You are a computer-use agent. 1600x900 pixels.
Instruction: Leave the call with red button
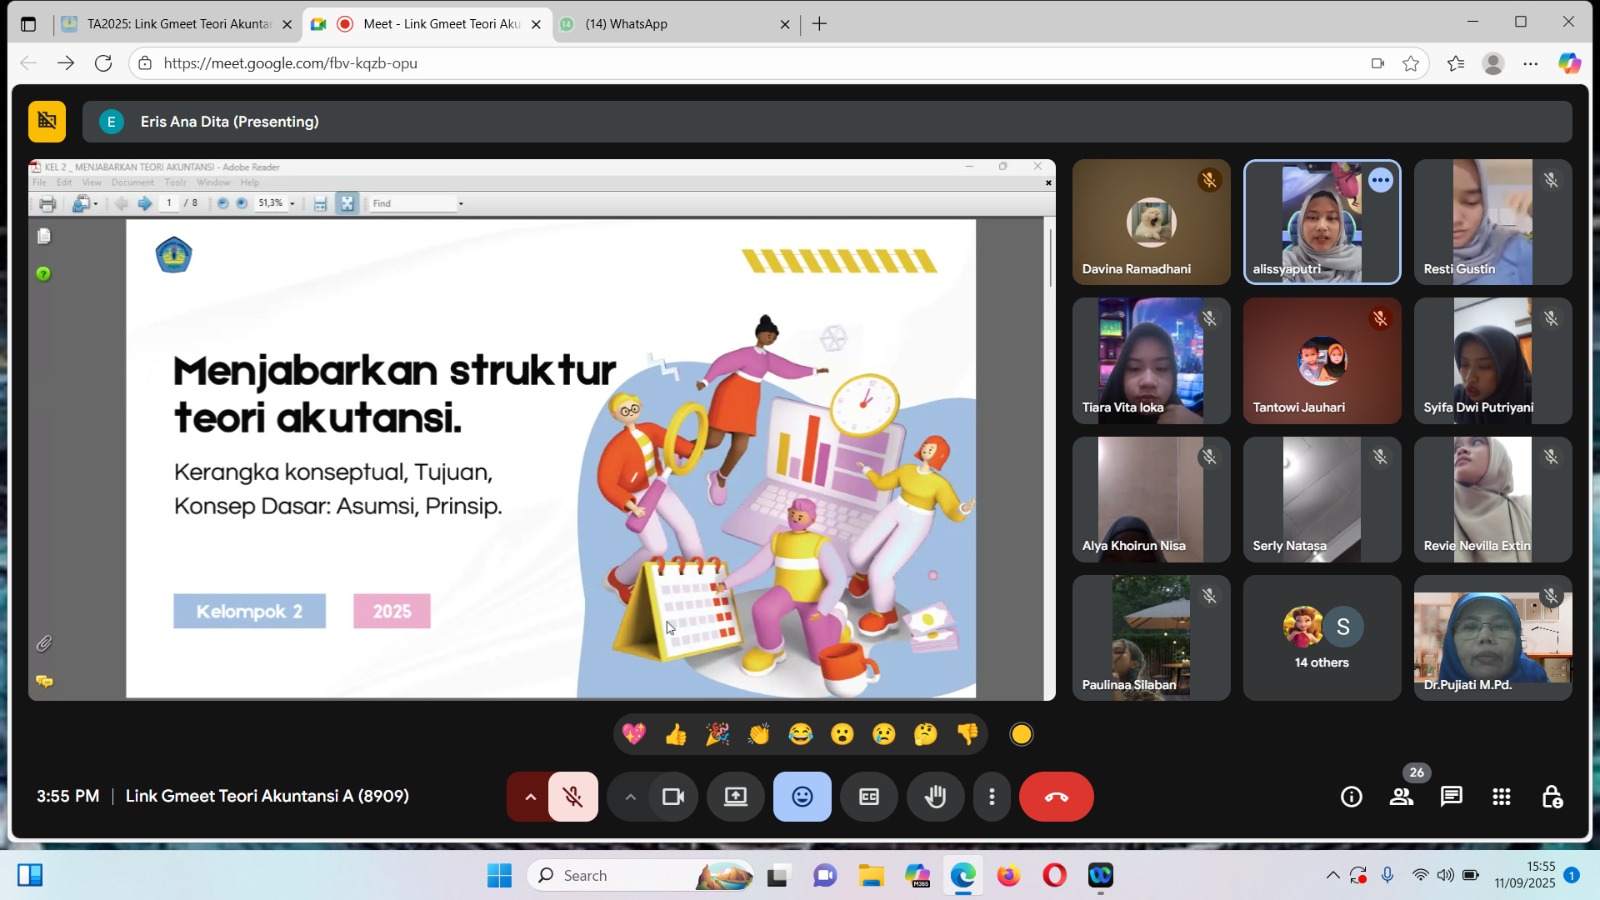1056,797
